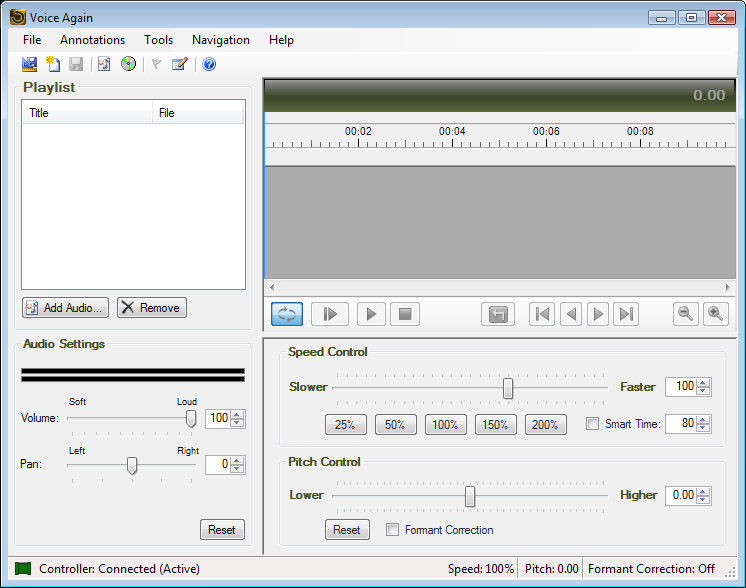
Task: Increase speed value with up stepper arrow
Action: [704, 382]
